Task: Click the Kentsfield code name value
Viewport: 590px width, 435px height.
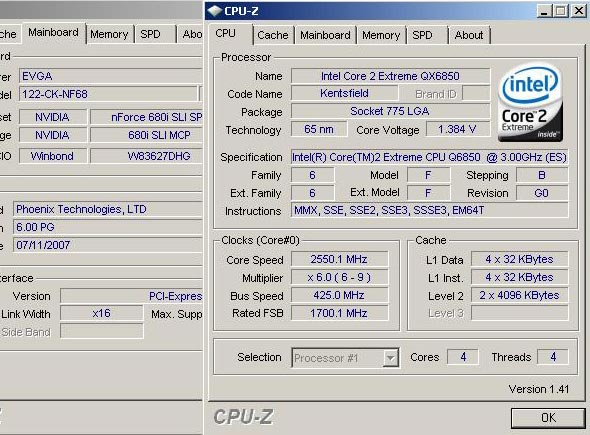Action: click(344, 93)
